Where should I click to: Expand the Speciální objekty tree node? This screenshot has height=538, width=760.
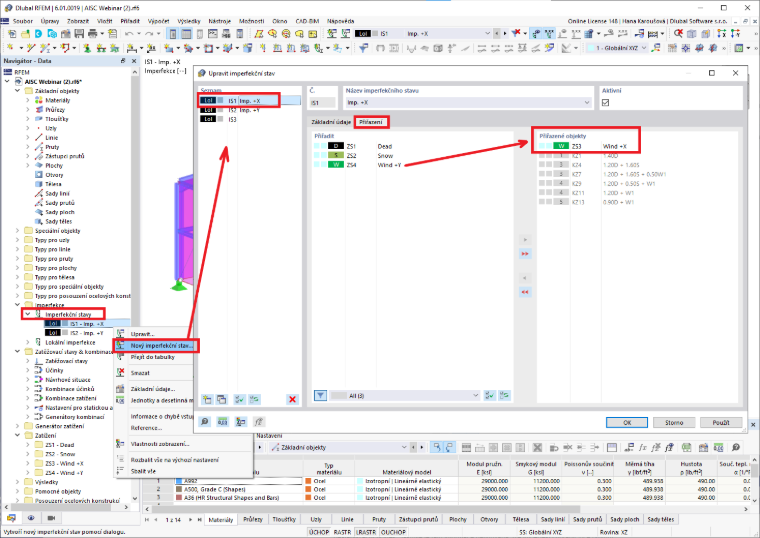17,231
